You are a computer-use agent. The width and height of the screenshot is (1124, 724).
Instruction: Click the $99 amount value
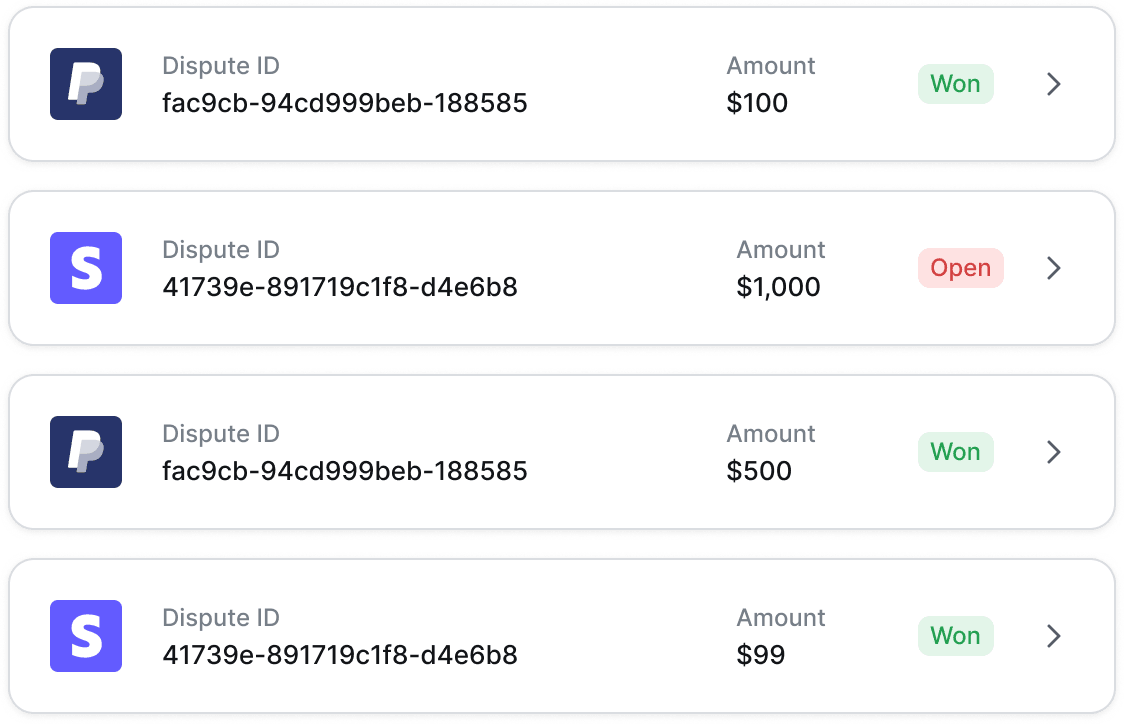pos(761,655)
